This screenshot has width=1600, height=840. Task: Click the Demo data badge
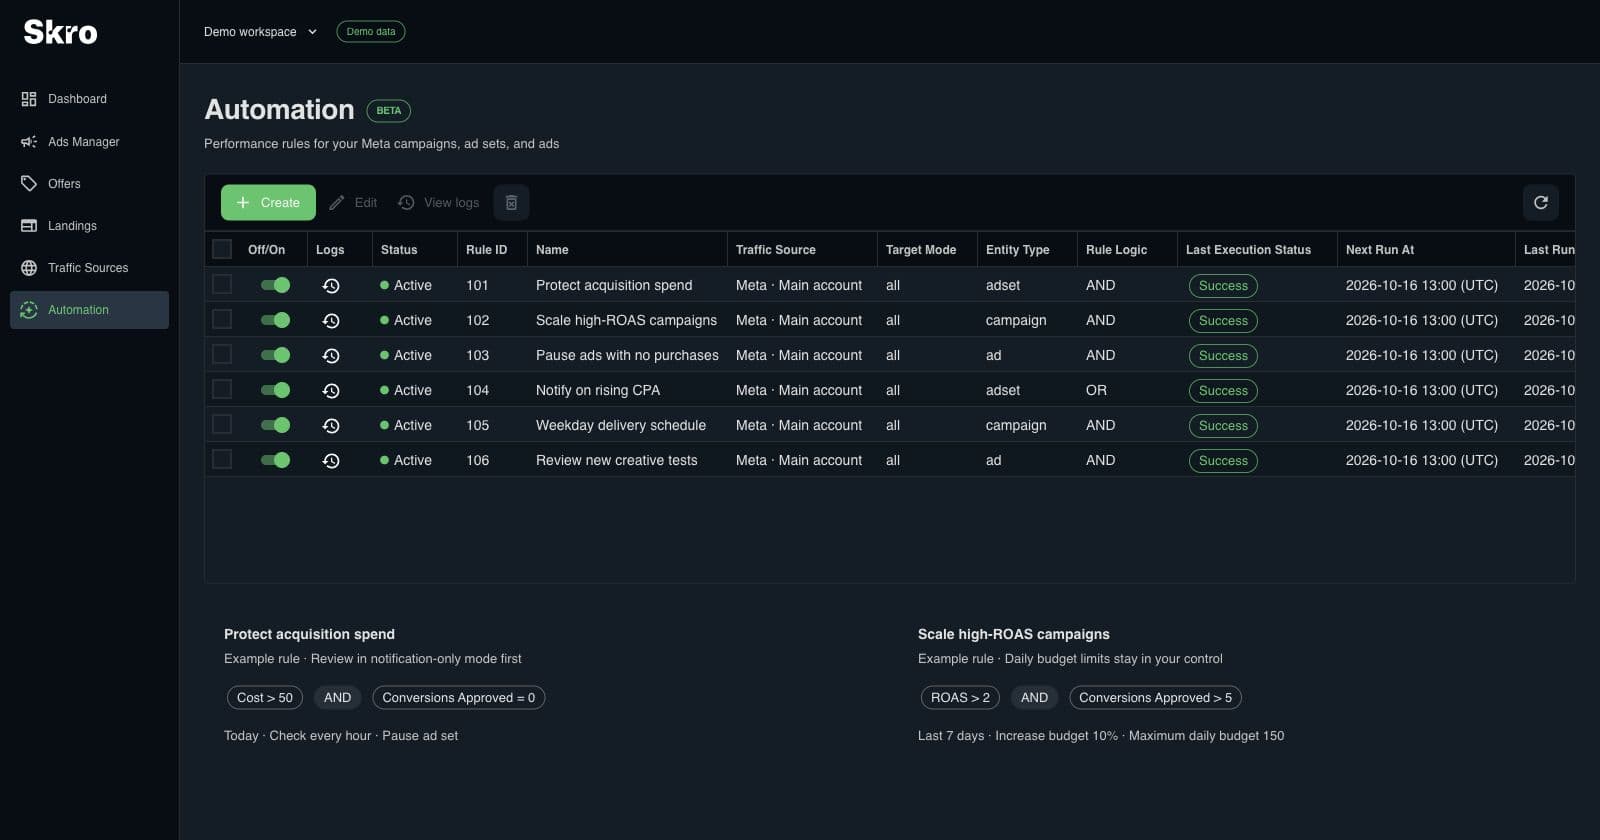click(371, 32)
